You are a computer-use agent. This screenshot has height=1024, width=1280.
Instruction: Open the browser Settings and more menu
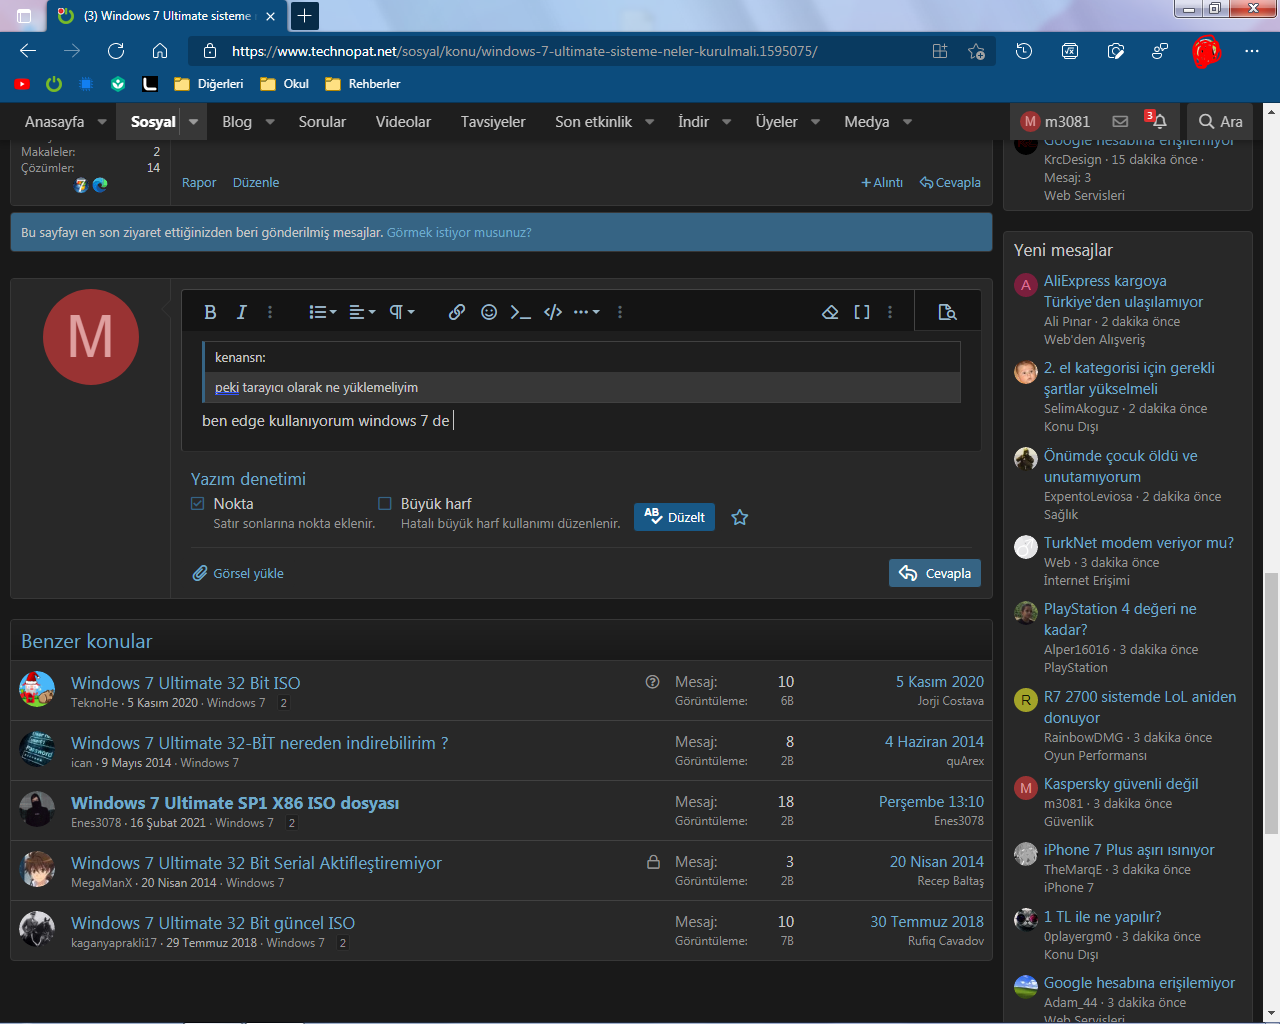tap(1252, 51)
